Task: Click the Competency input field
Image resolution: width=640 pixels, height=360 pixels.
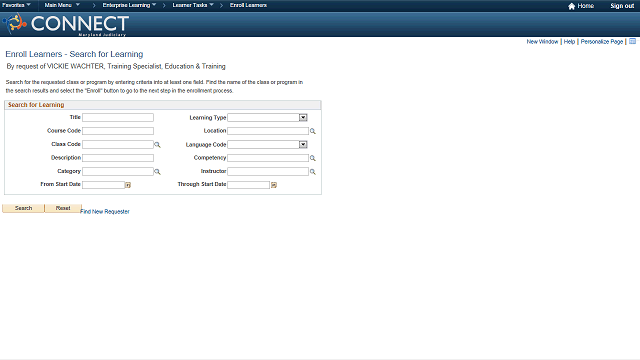Action: tap(268, 158)
